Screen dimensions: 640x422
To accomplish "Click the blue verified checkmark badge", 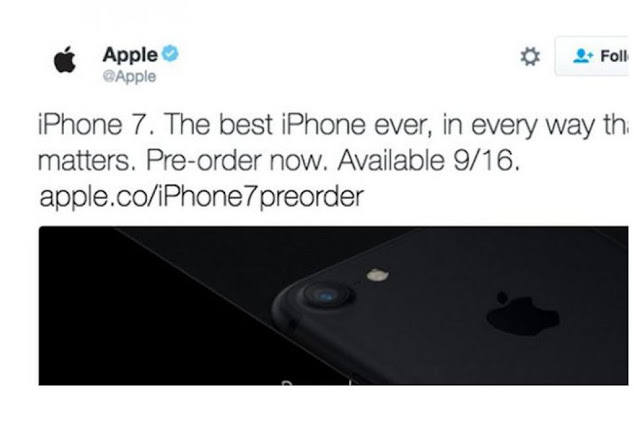I will tap(170, 53).
